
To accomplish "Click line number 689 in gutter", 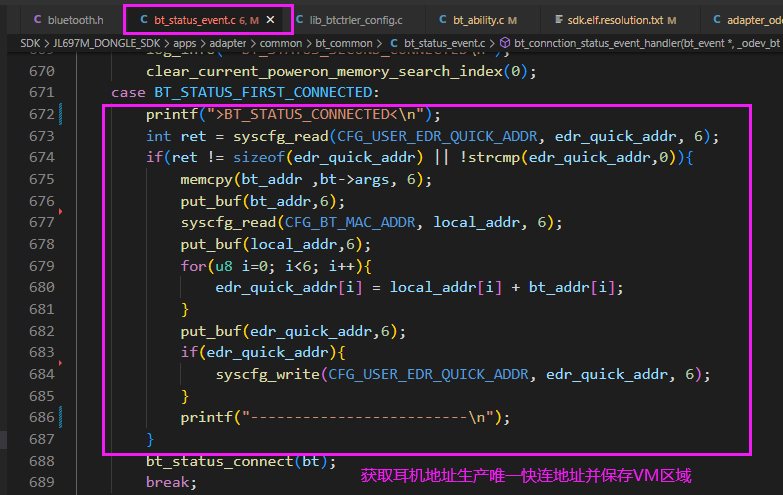I will 41,482.
